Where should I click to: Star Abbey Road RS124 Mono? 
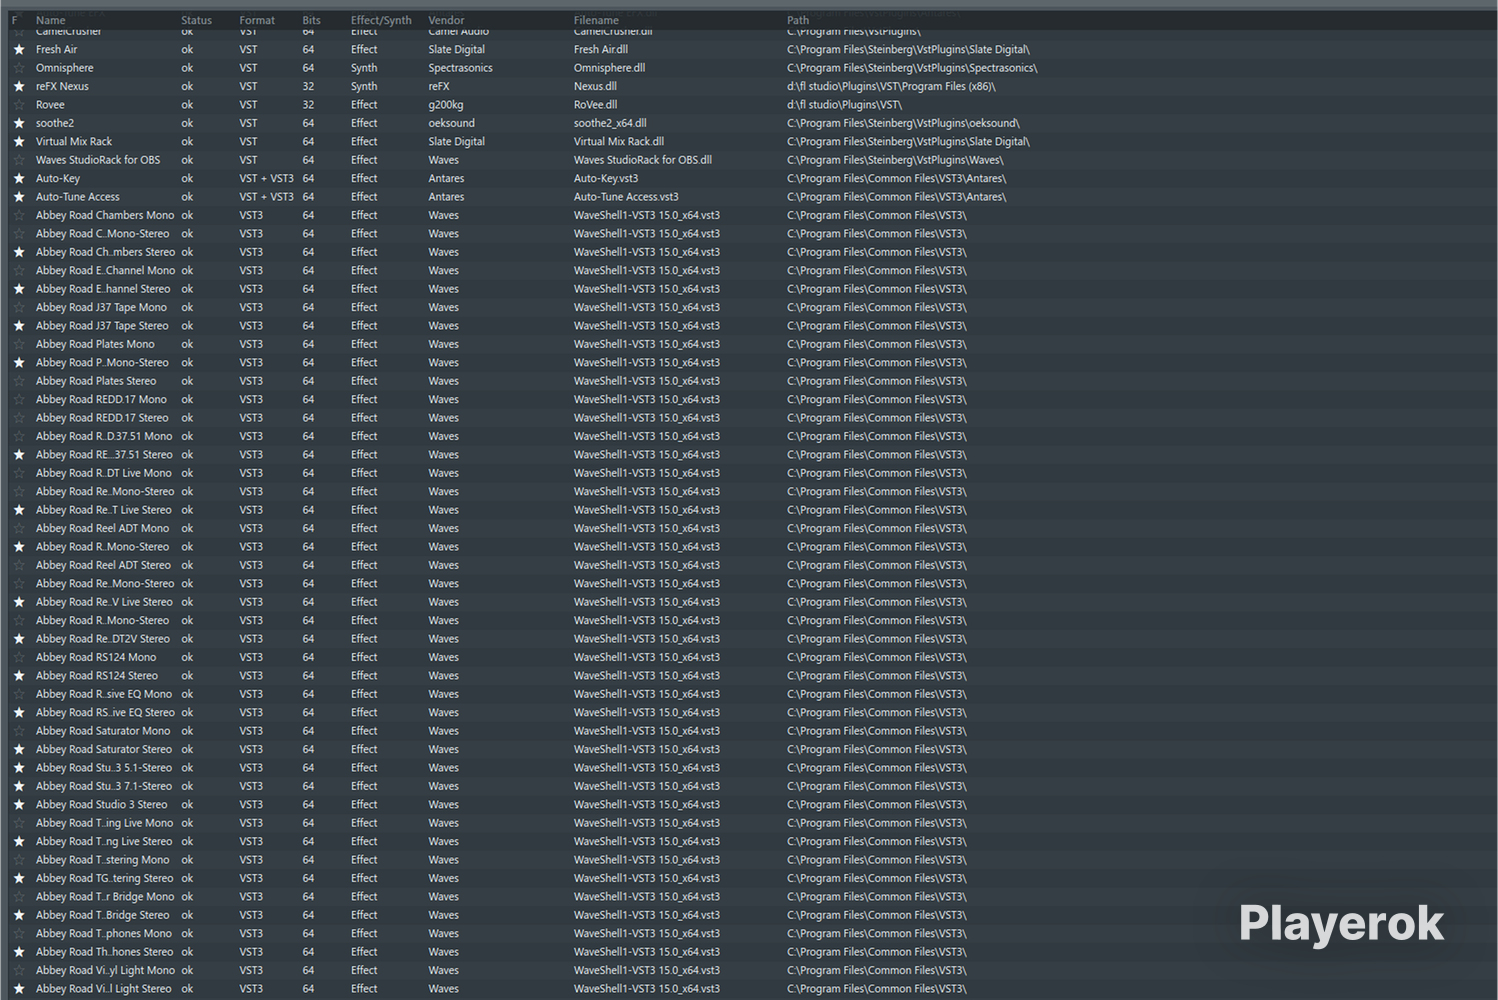(x=19, y=657)
